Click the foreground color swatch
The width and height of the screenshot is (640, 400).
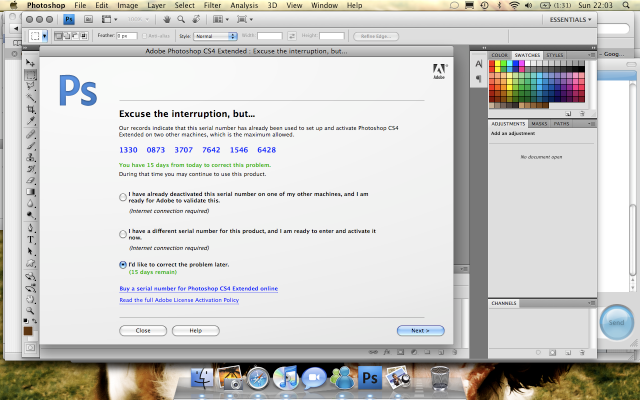(x=28, y=331)
